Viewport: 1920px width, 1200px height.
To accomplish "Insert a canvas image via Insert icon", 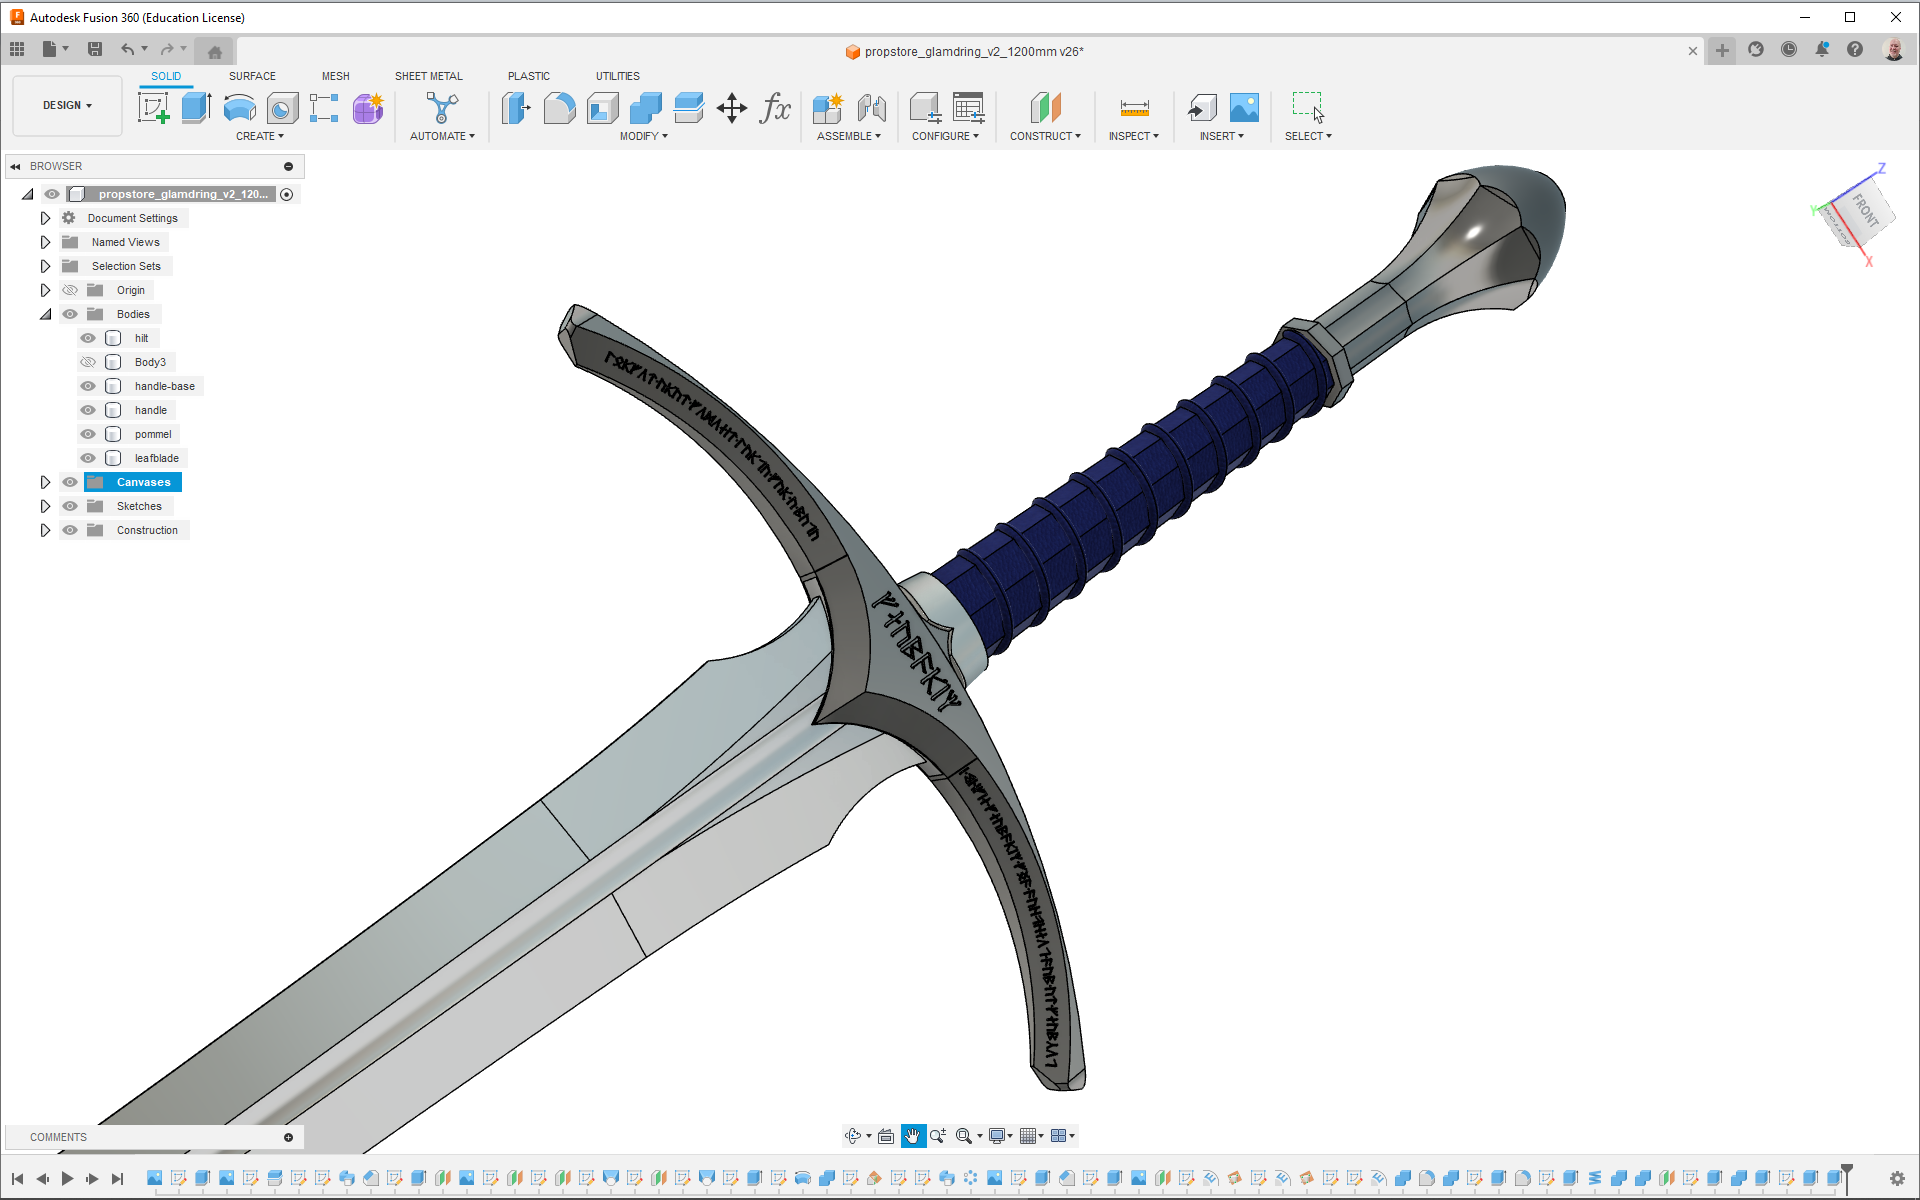I will coord(1242,108).
